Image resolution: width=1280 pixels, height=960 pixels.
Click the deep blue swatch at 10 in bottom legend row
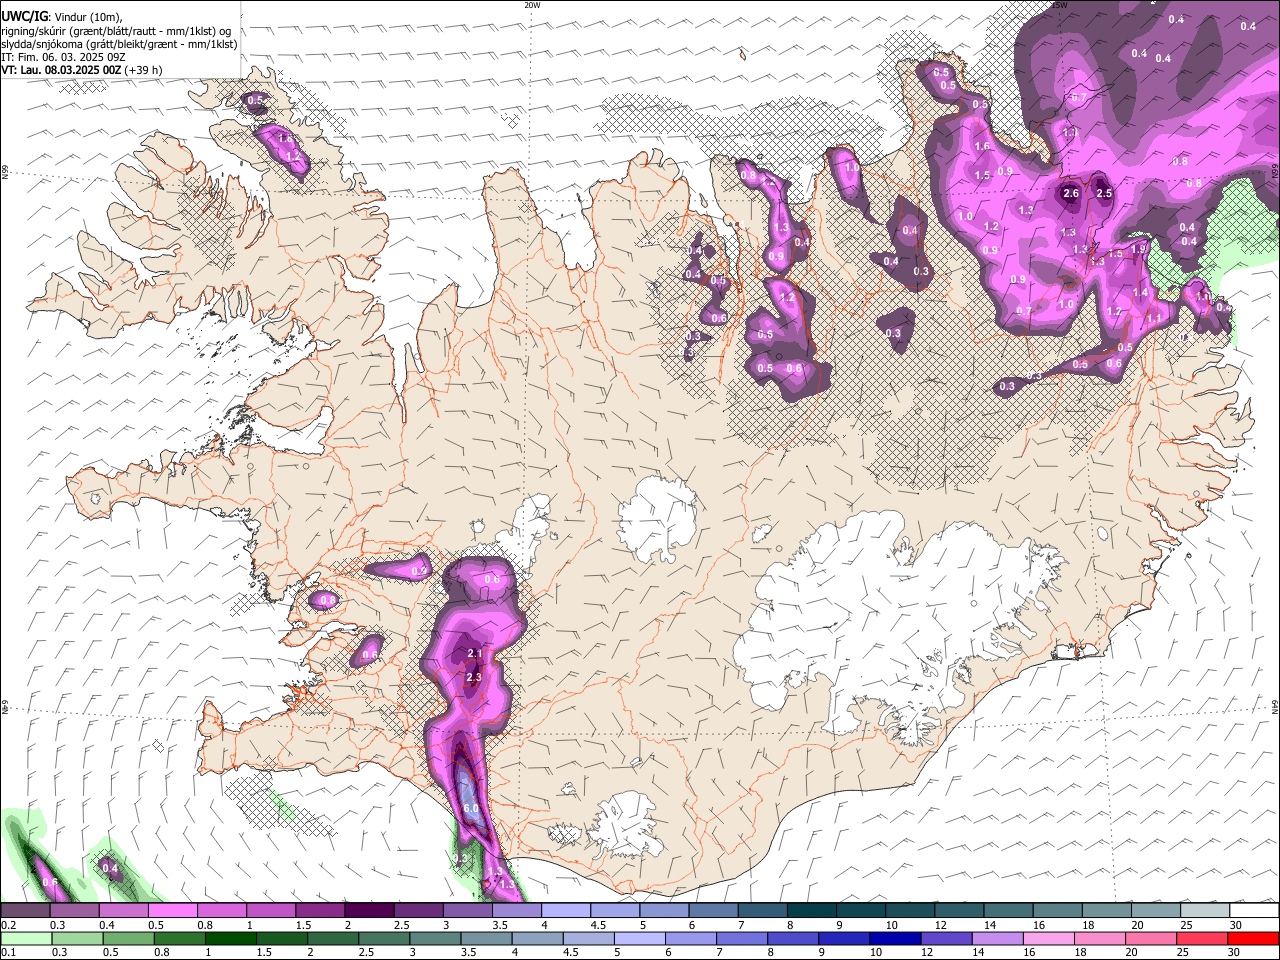(895, 939)
